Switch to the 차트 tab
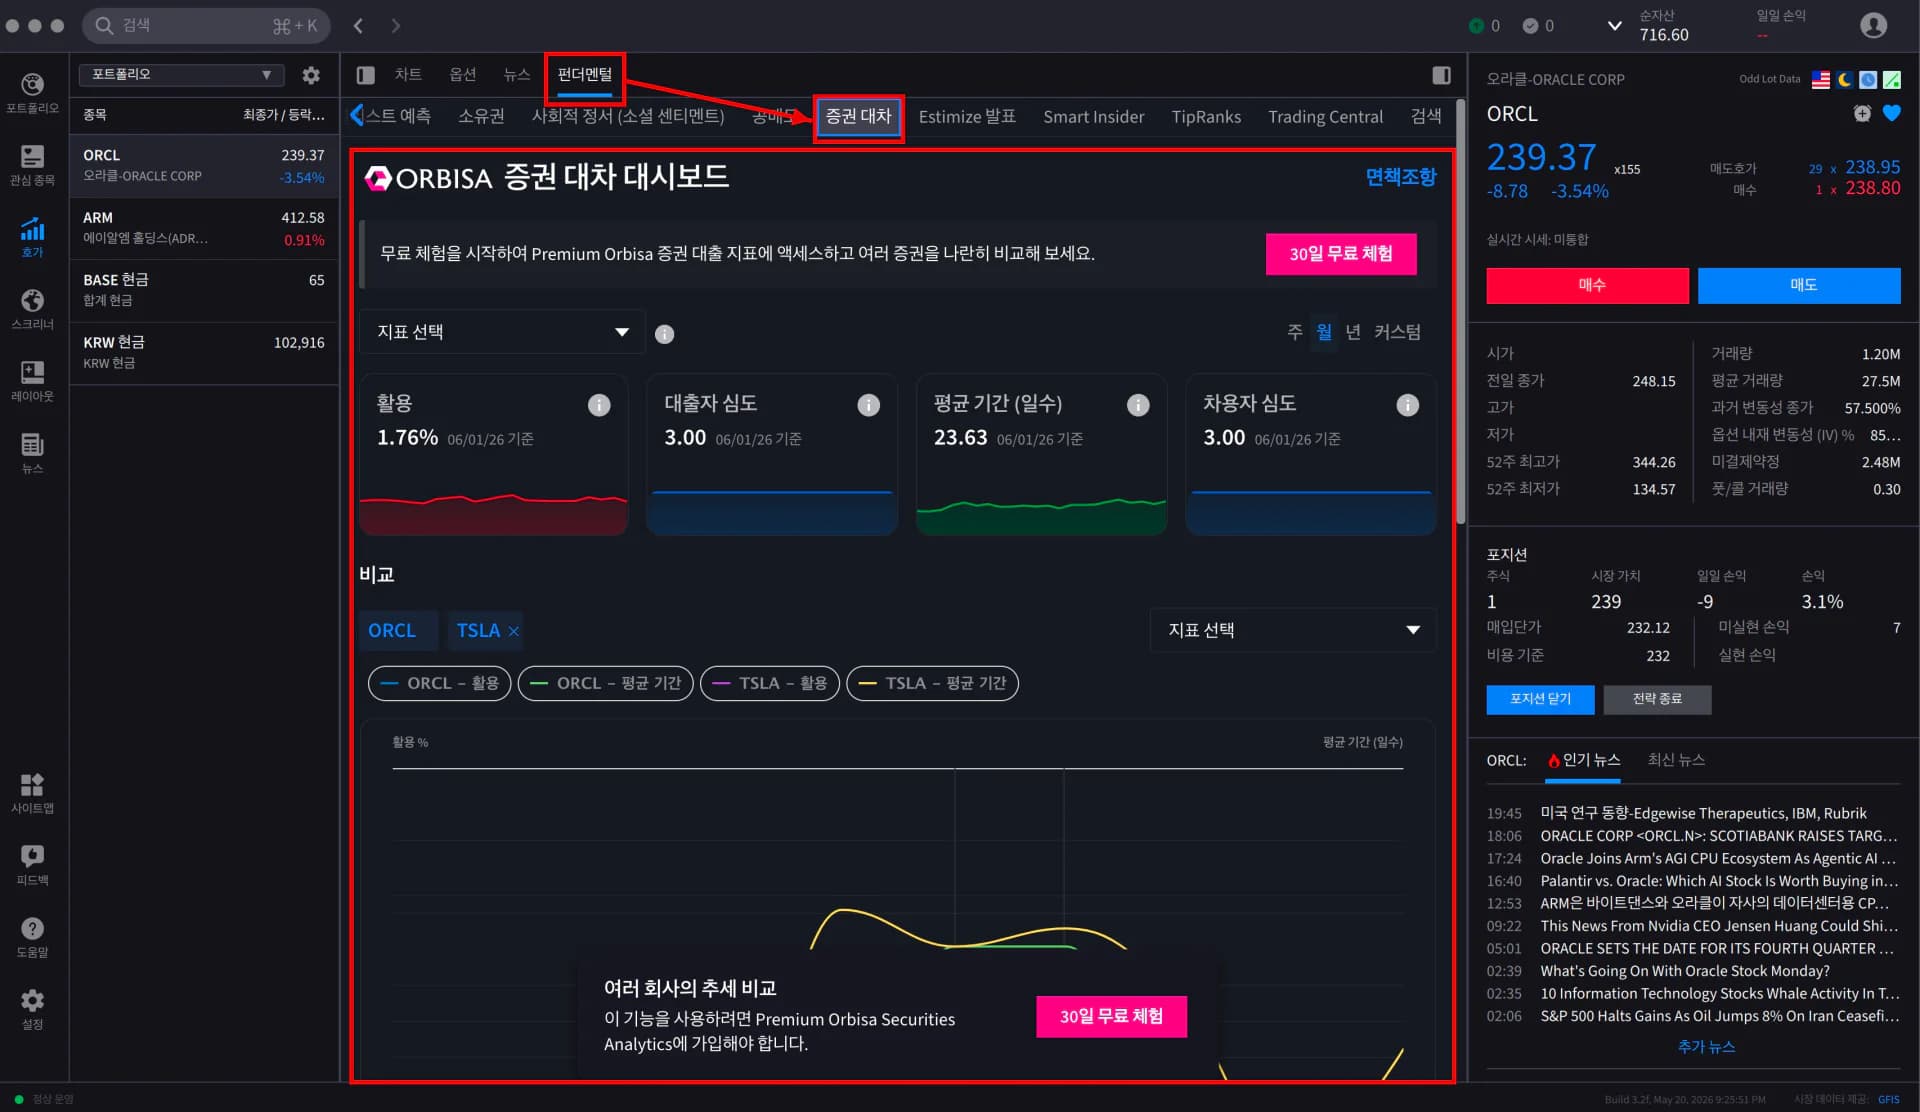 408,75
